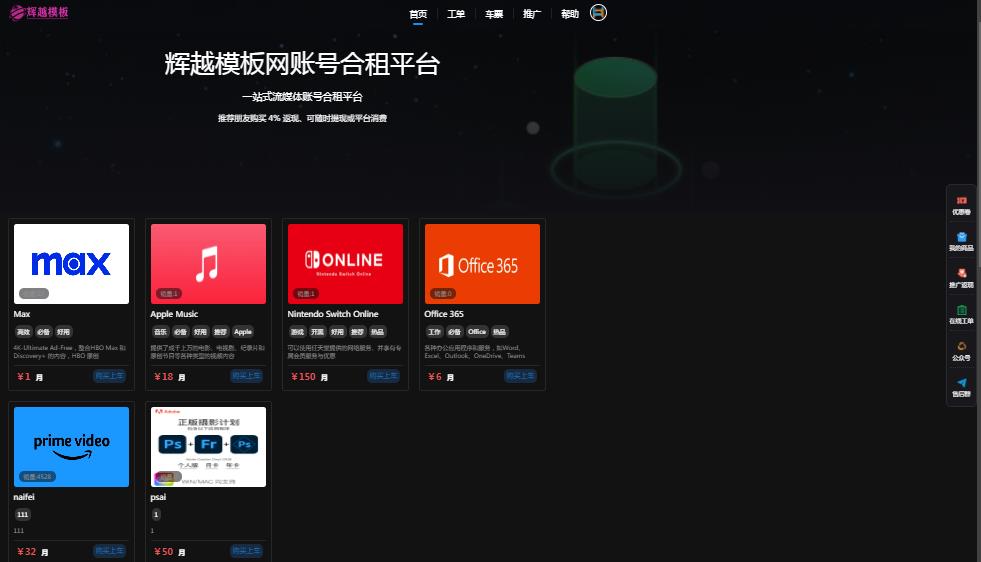Image resolution: width=981 pixels, height=562 pixels.
Task: Open the Adobe psai product thumbnail
Action: (x=208, y=446)
